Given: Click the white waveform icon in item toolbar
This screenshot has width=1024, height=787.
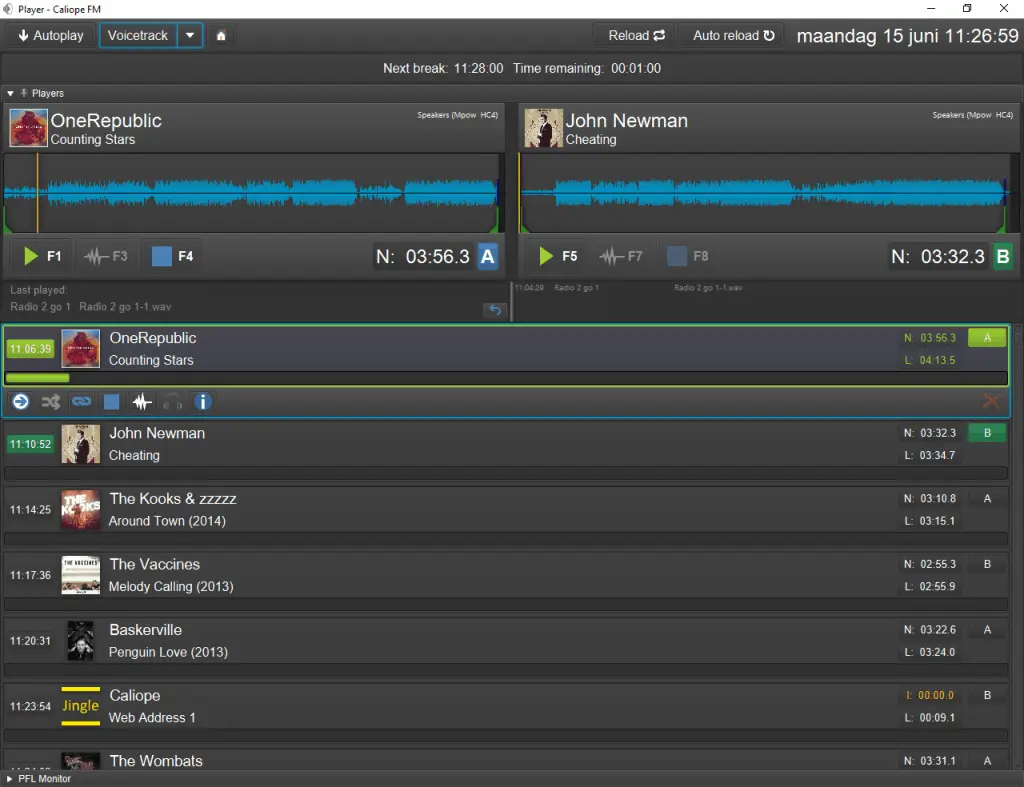Looking at the screenshot, I should coord(142,402).
